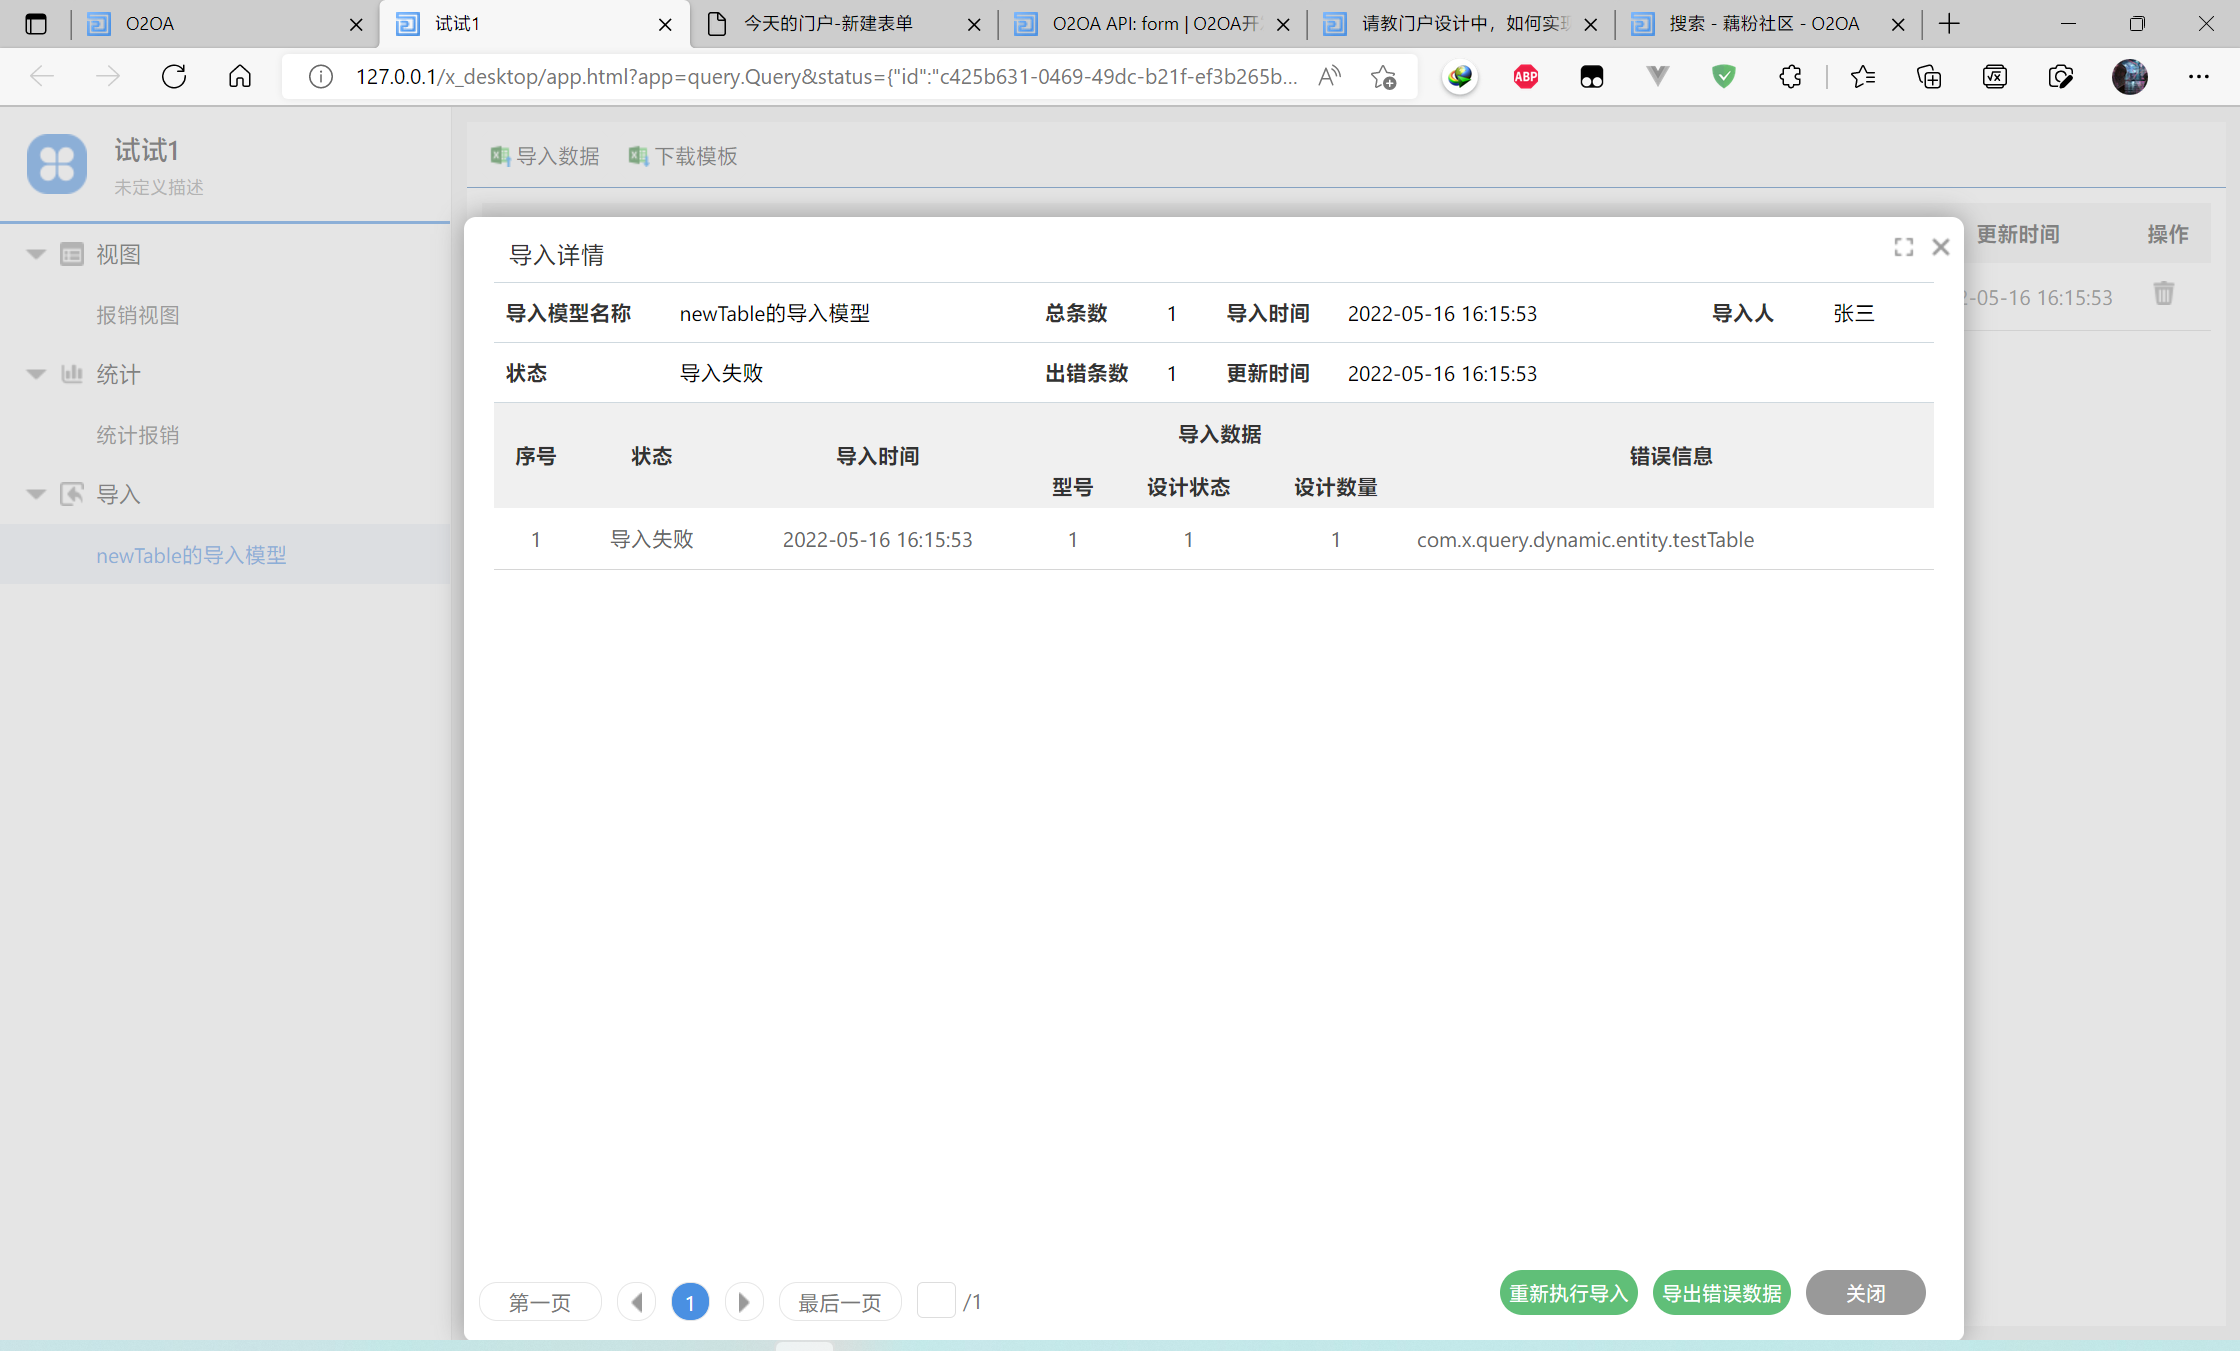Collapse the 统计 tree section

pos(36,374)
